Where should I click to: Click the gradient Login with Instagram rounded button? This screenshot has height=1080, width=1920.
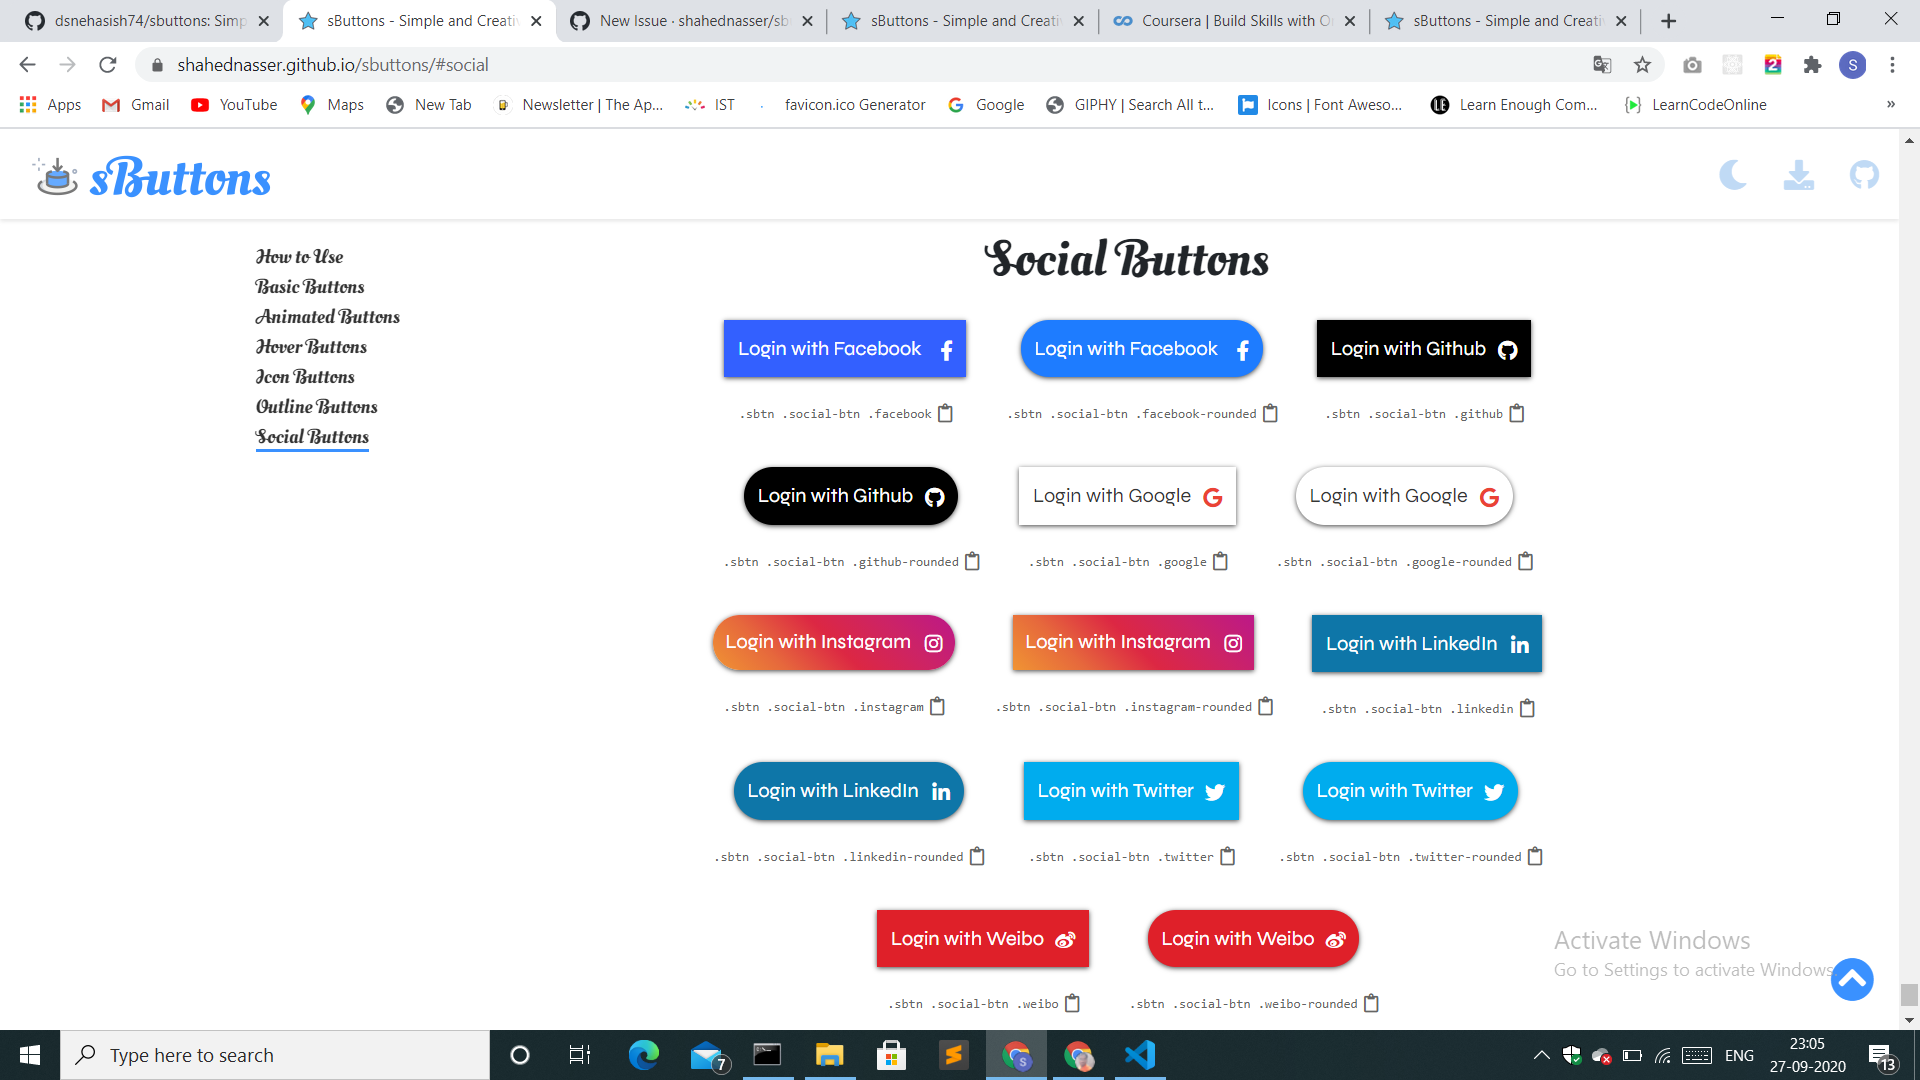[833, 642]
